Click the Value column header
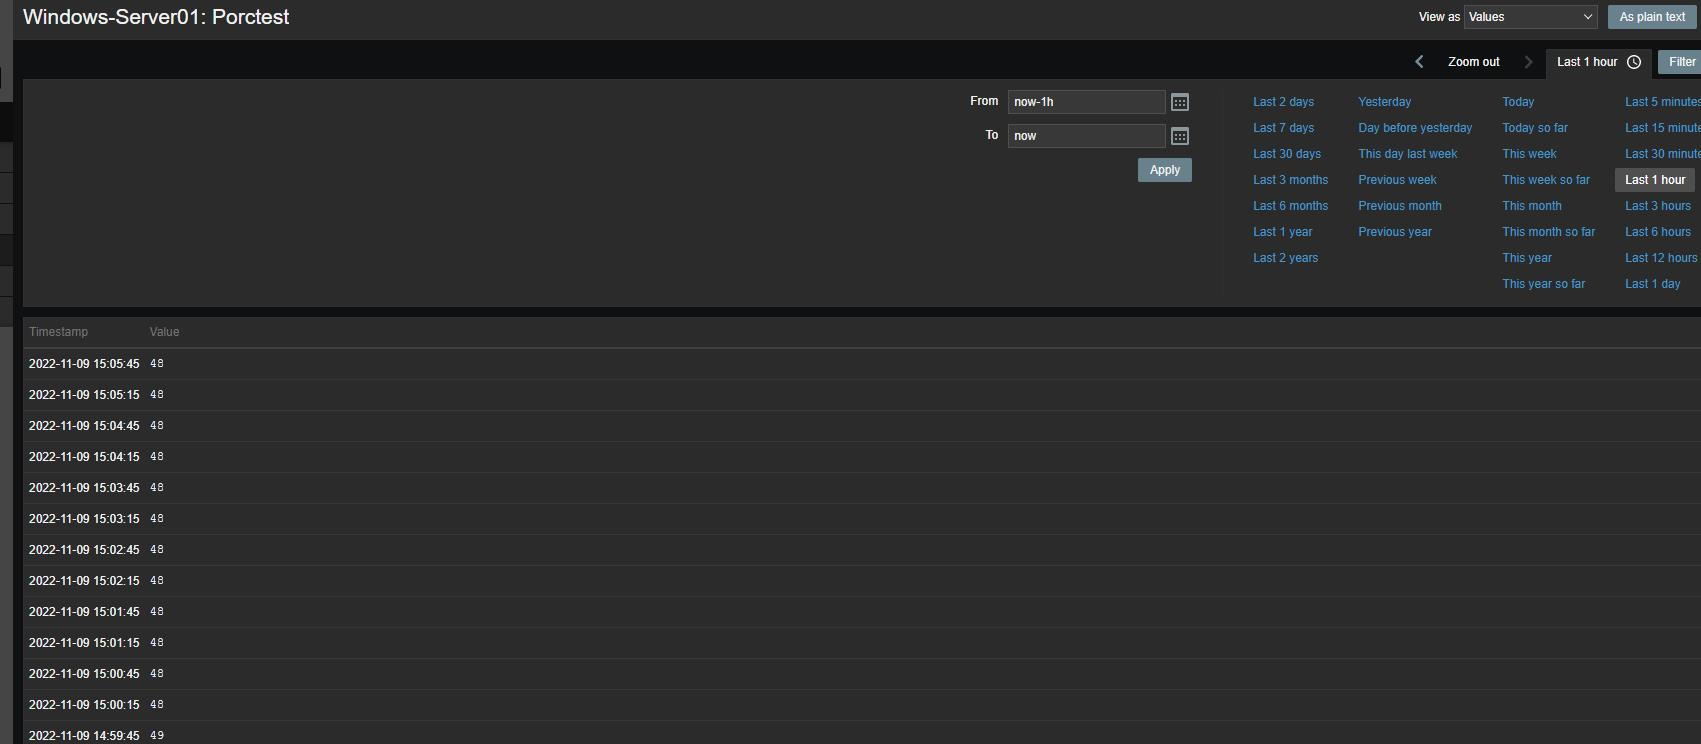Image resolution: width=1701 pixels, height=744 pixels. coord(164,332)
